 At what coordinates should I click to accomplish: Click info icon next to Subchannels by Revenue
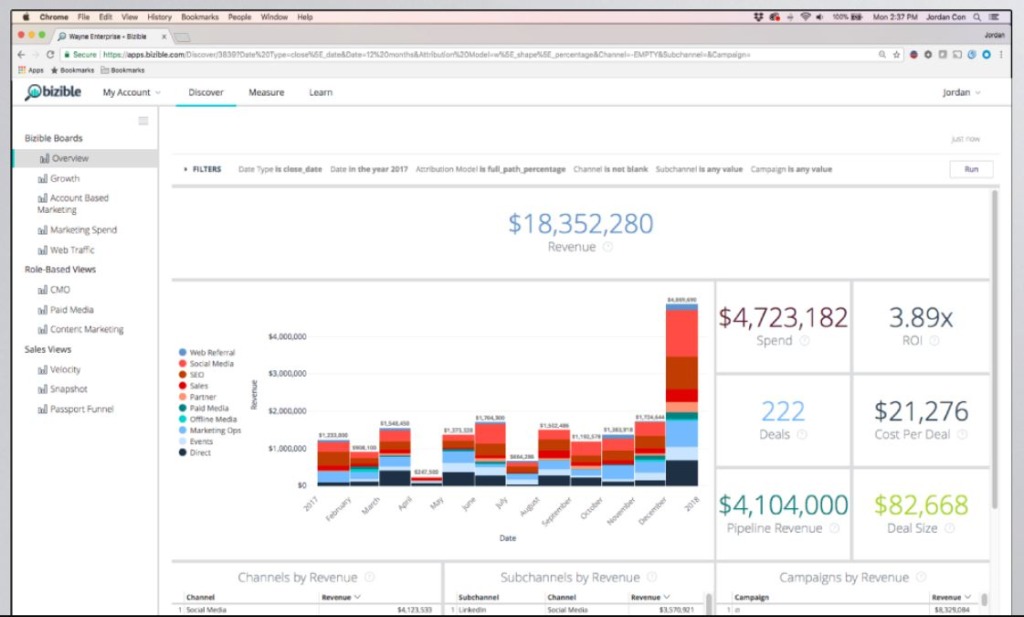[x=652, y=577]
